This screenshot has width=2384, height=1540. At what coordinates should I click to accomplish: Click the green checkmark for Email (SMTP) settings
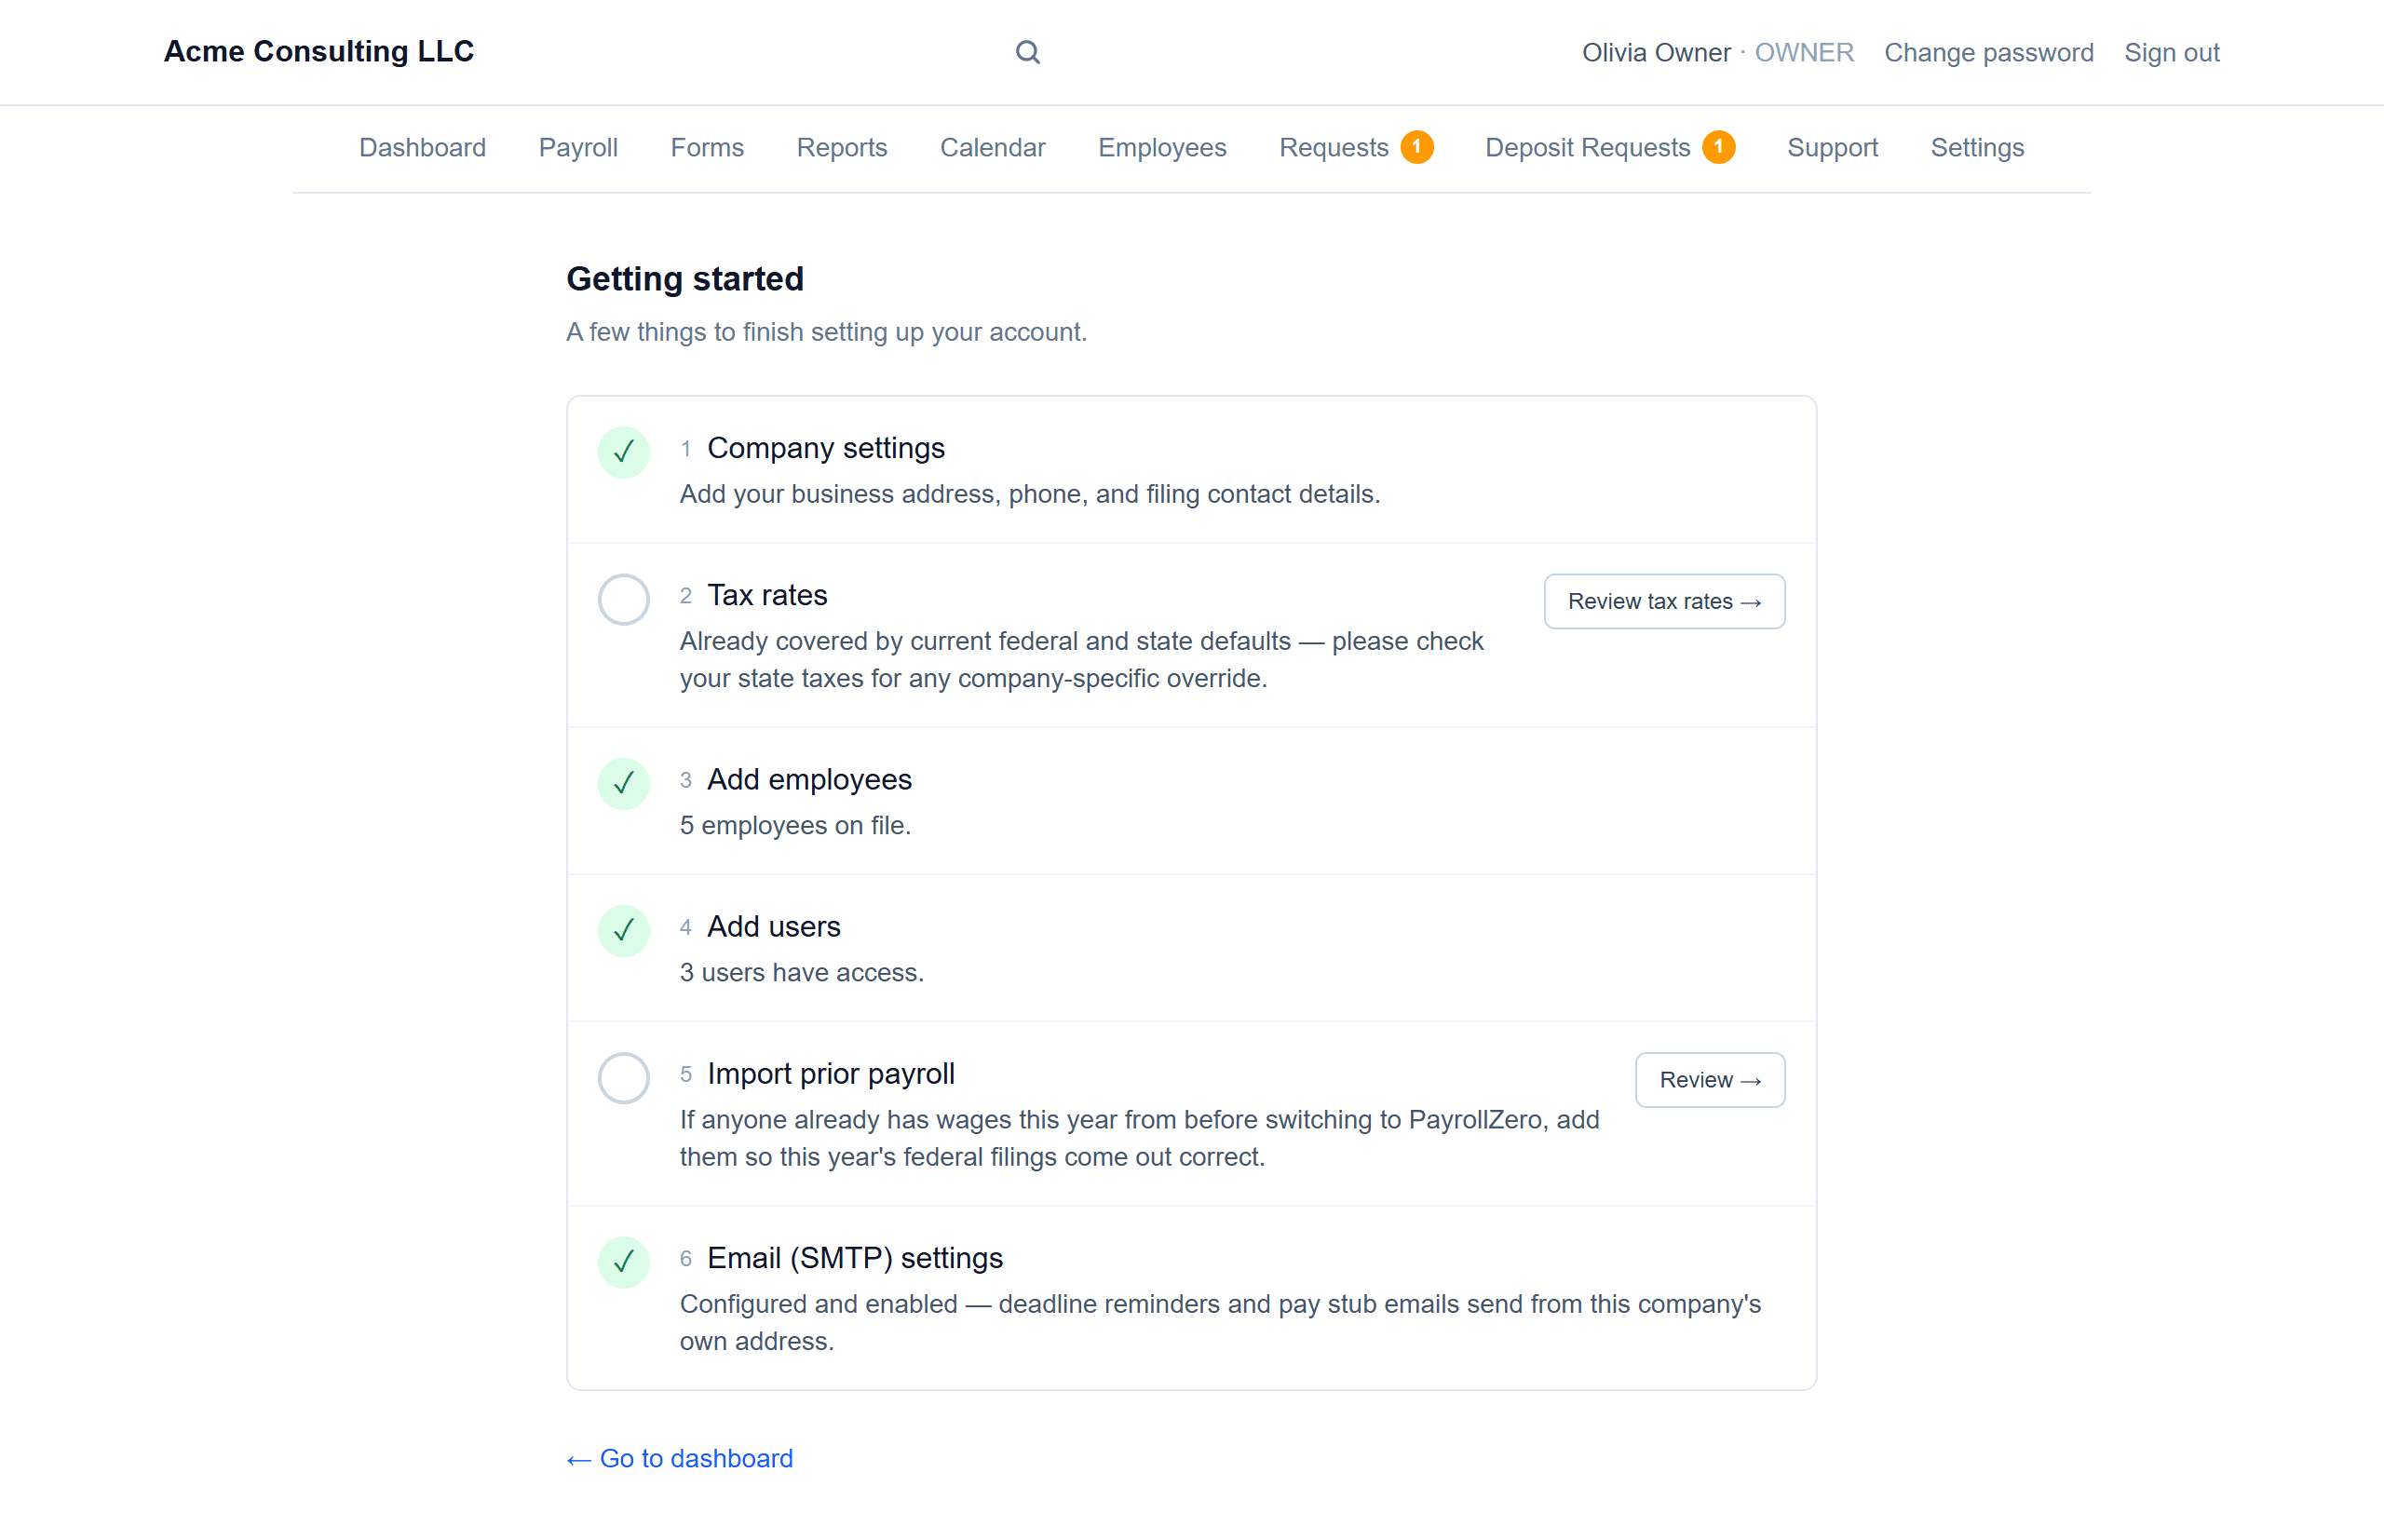click(x=623, y=1261)
